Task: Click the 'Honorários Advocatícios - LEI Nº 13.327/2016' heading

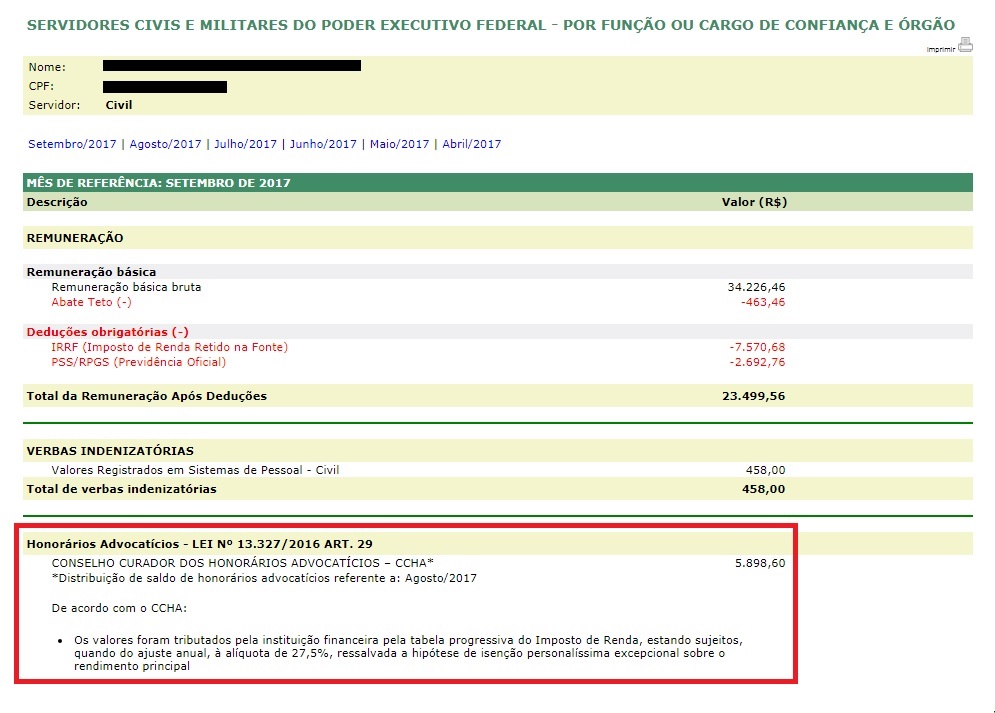Action: coord(199,544)
